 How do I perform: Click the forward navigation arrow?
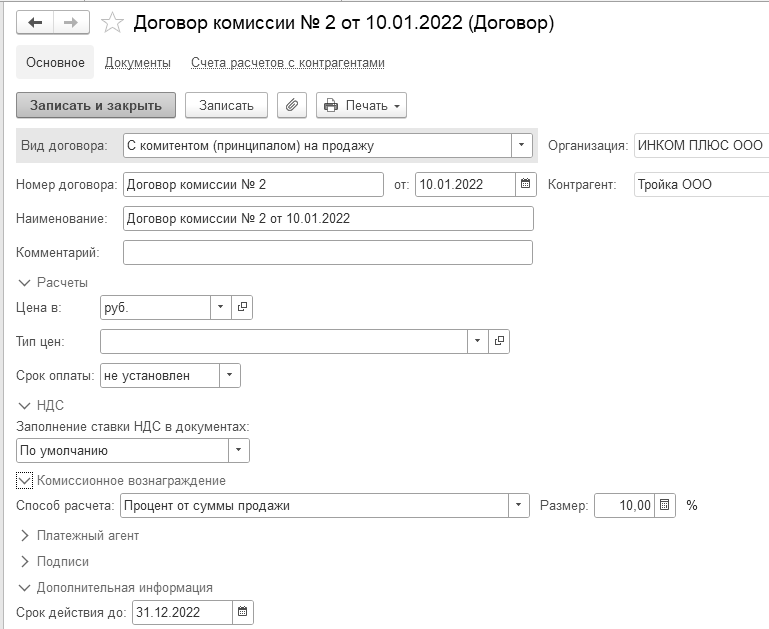coord(71,22)
